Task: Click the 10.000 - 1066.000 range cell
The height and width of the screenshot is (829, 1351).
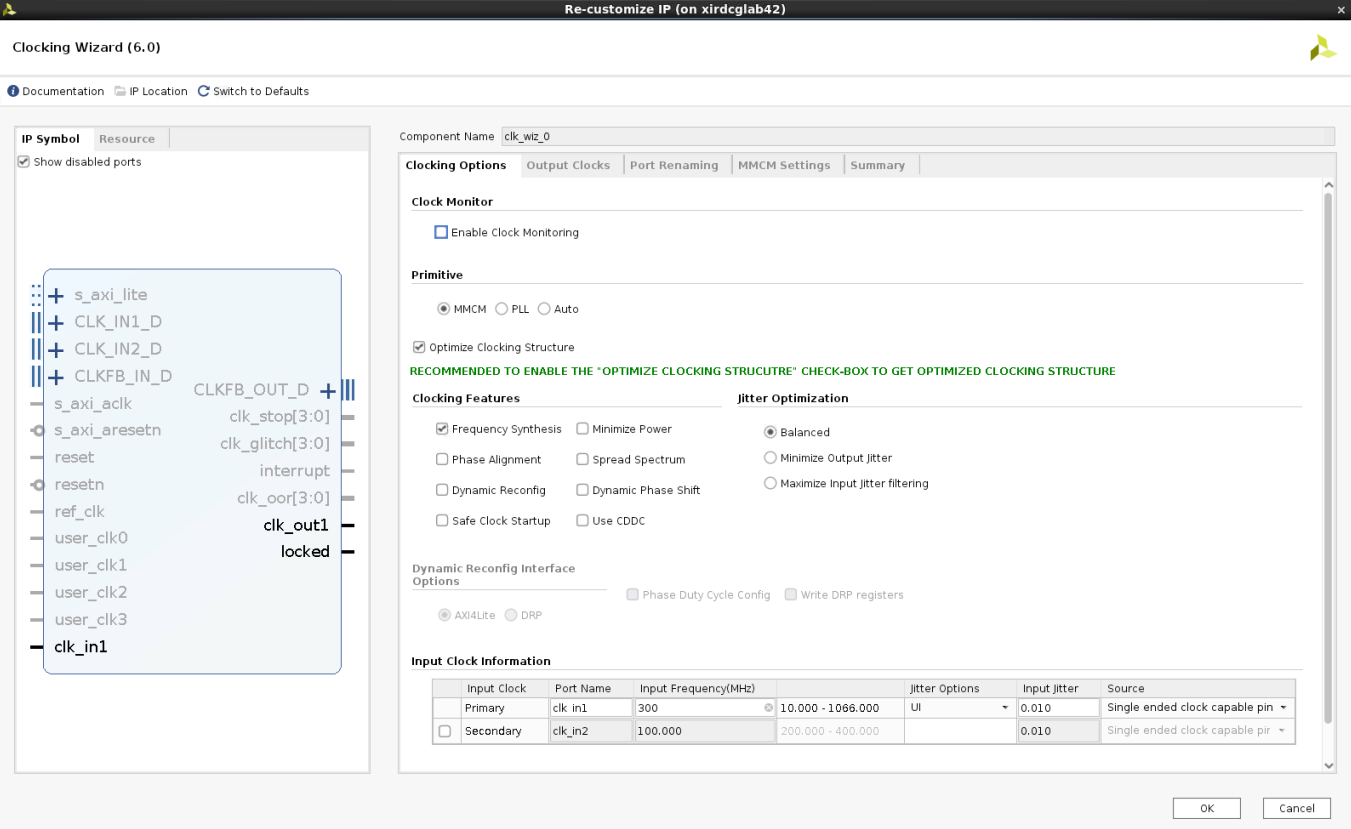Action: tap(840, 708)
